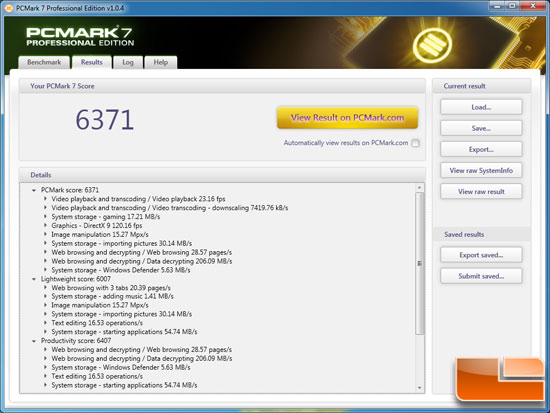The image size is (550, 413).
Task: Select the large 6371 score text
Action: click(x=105, y=120)
